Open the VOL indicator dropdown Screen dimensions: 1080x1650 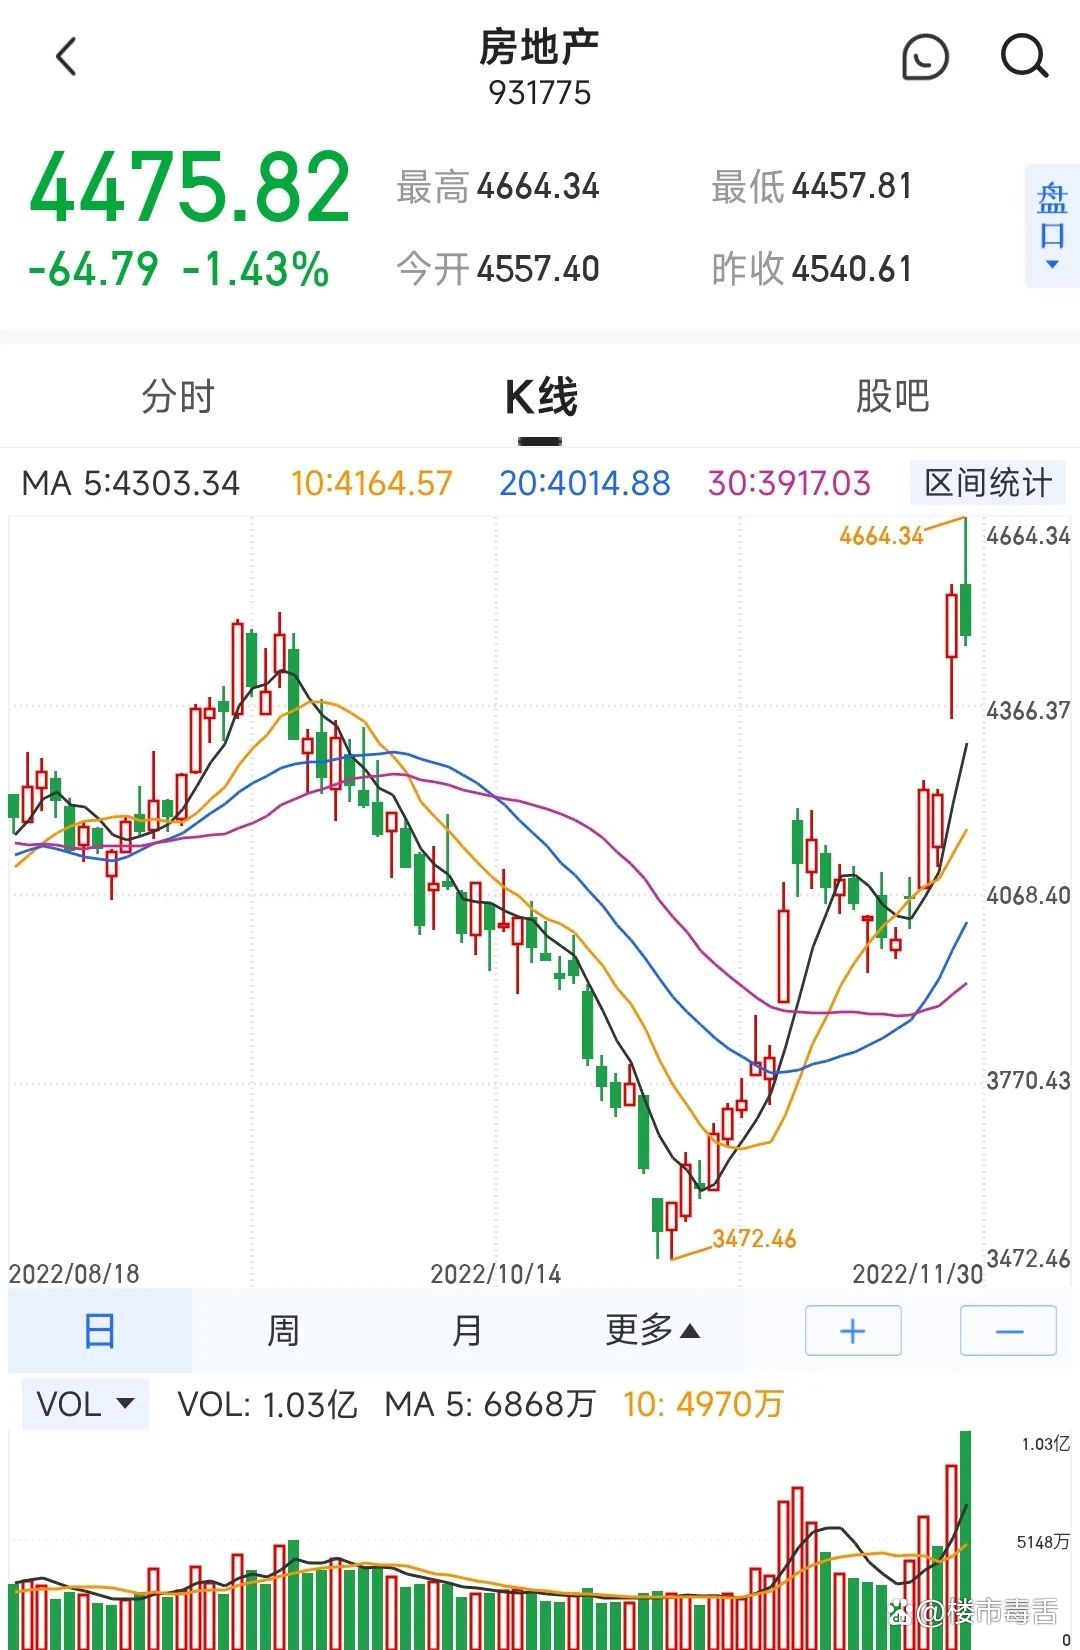click(85, 1403)
